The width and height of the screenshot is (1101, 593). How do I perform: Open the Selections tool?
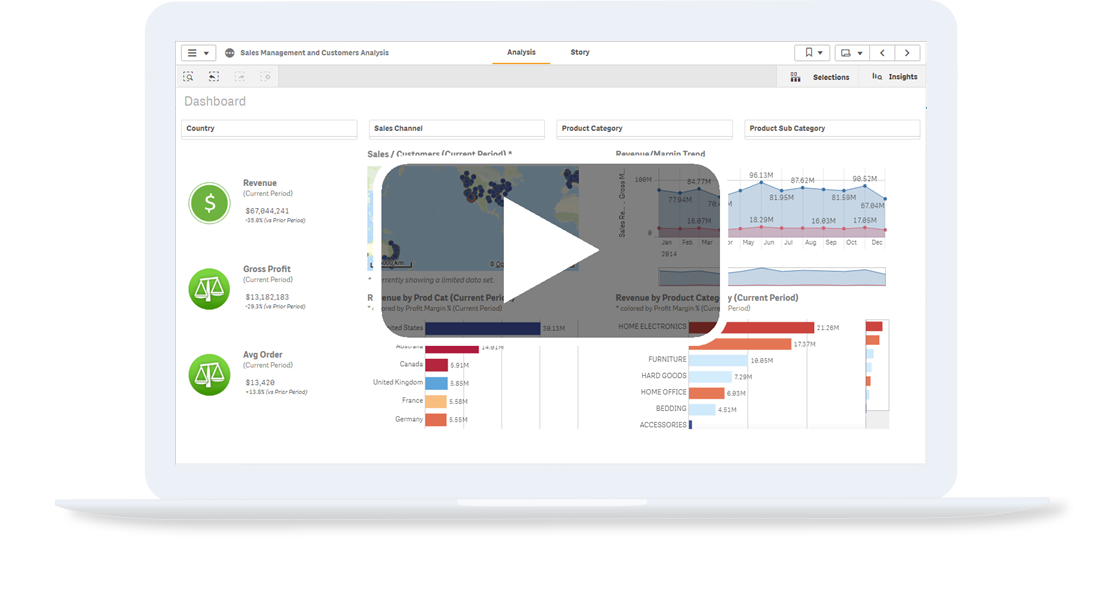[819, 77]
